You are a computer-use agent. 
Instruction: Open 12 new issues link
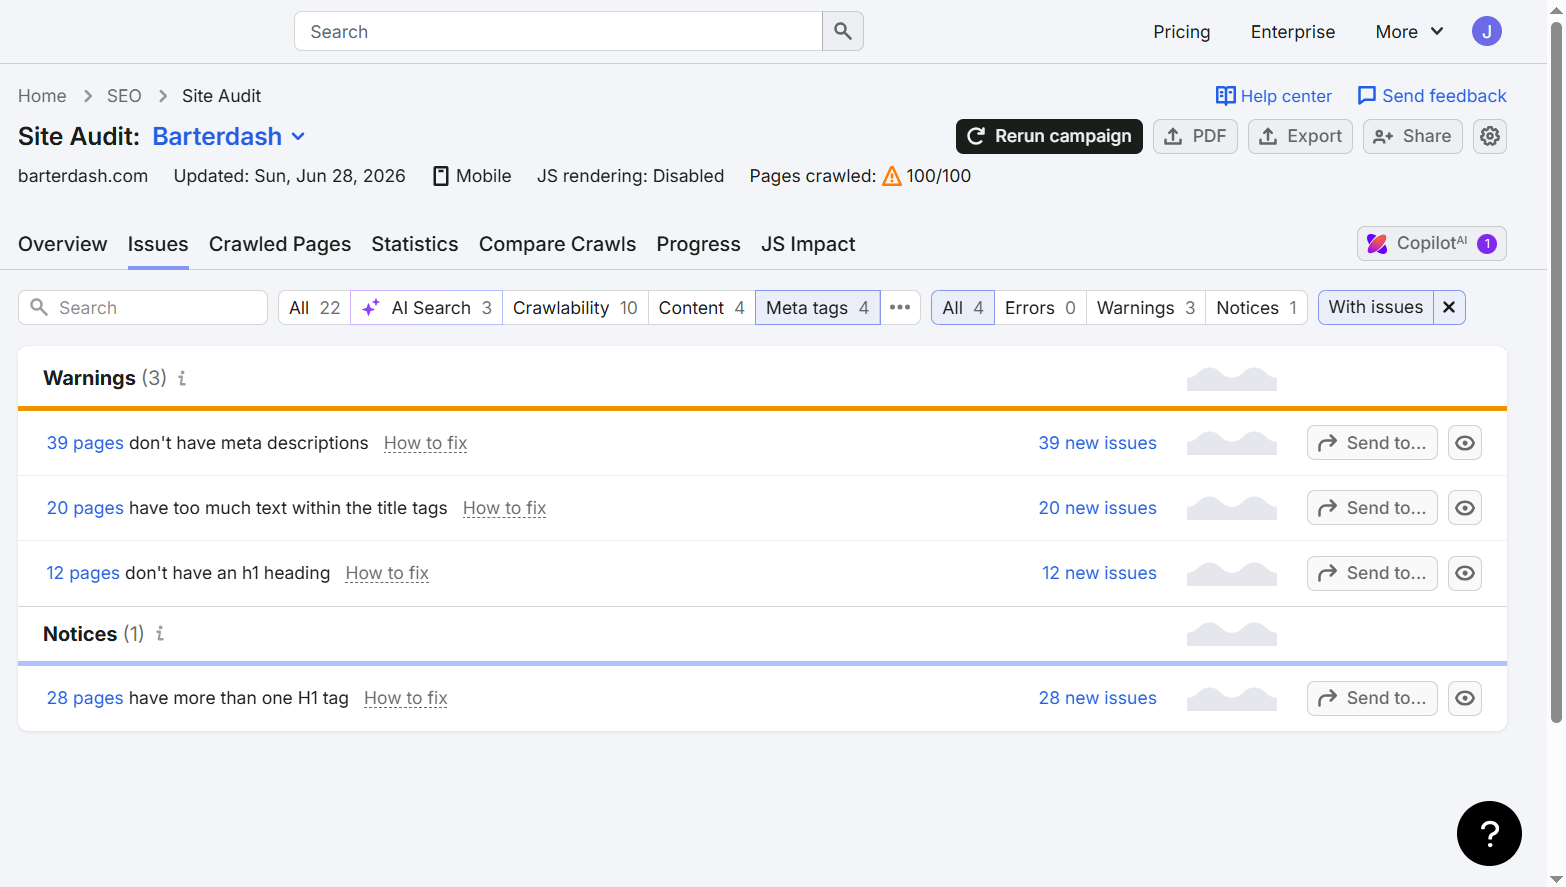pyautogui.click(x=1099, y=573)
